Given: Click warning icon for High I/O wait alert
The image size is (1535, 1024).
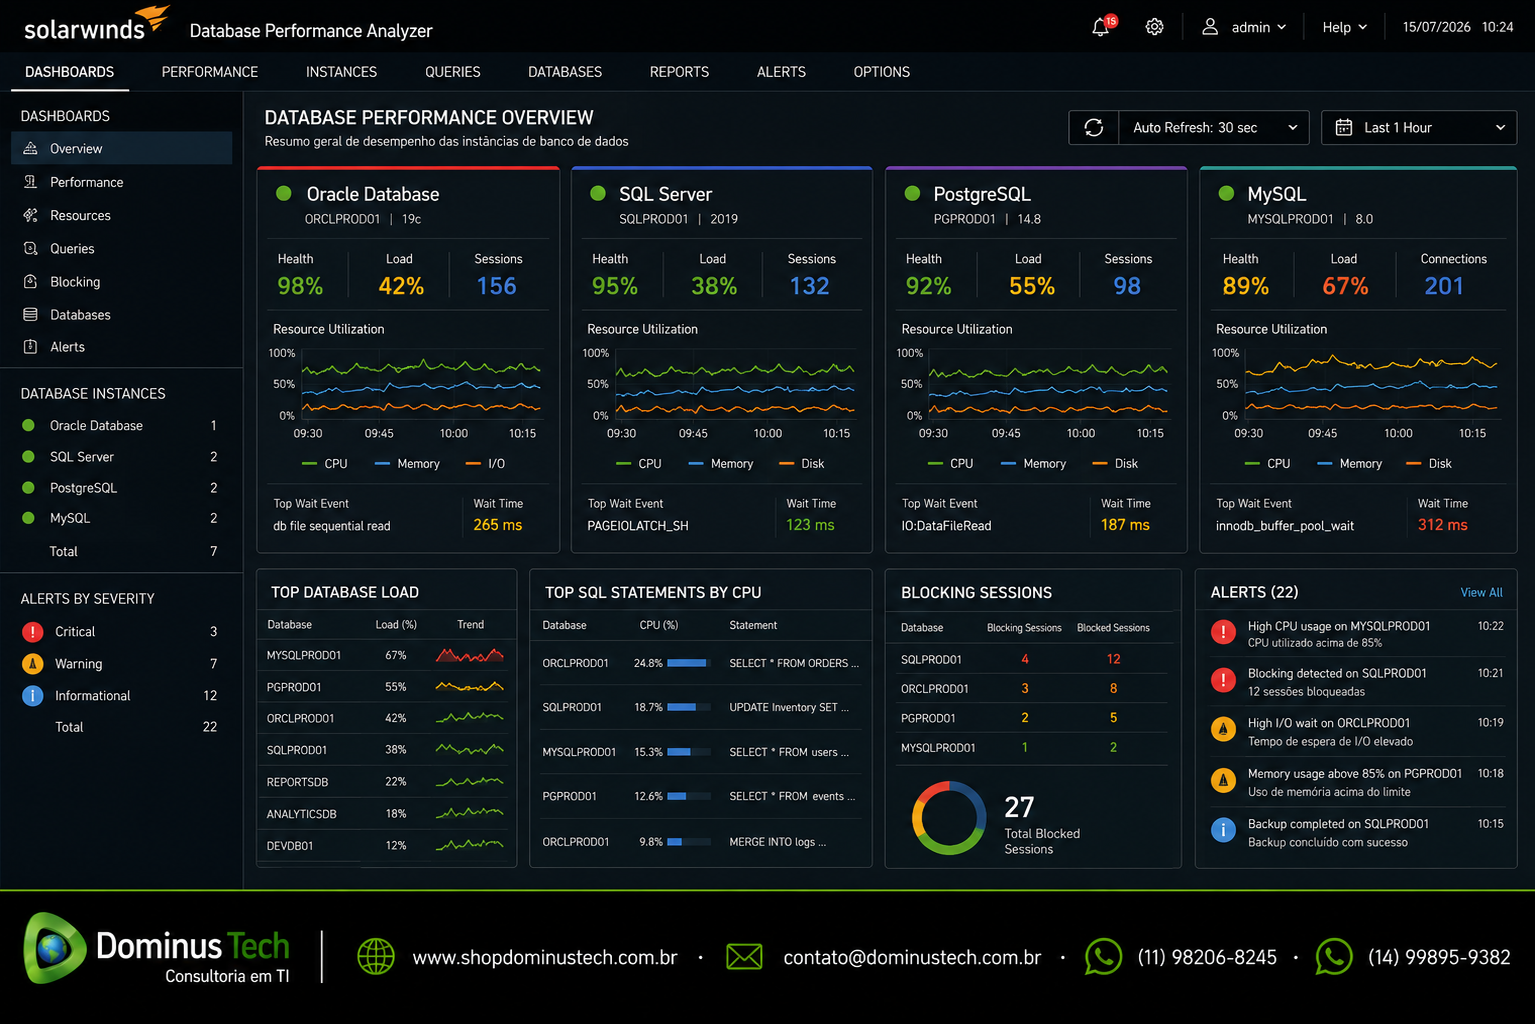Looking at the screenshot, I should click(x=1223, y=729).
